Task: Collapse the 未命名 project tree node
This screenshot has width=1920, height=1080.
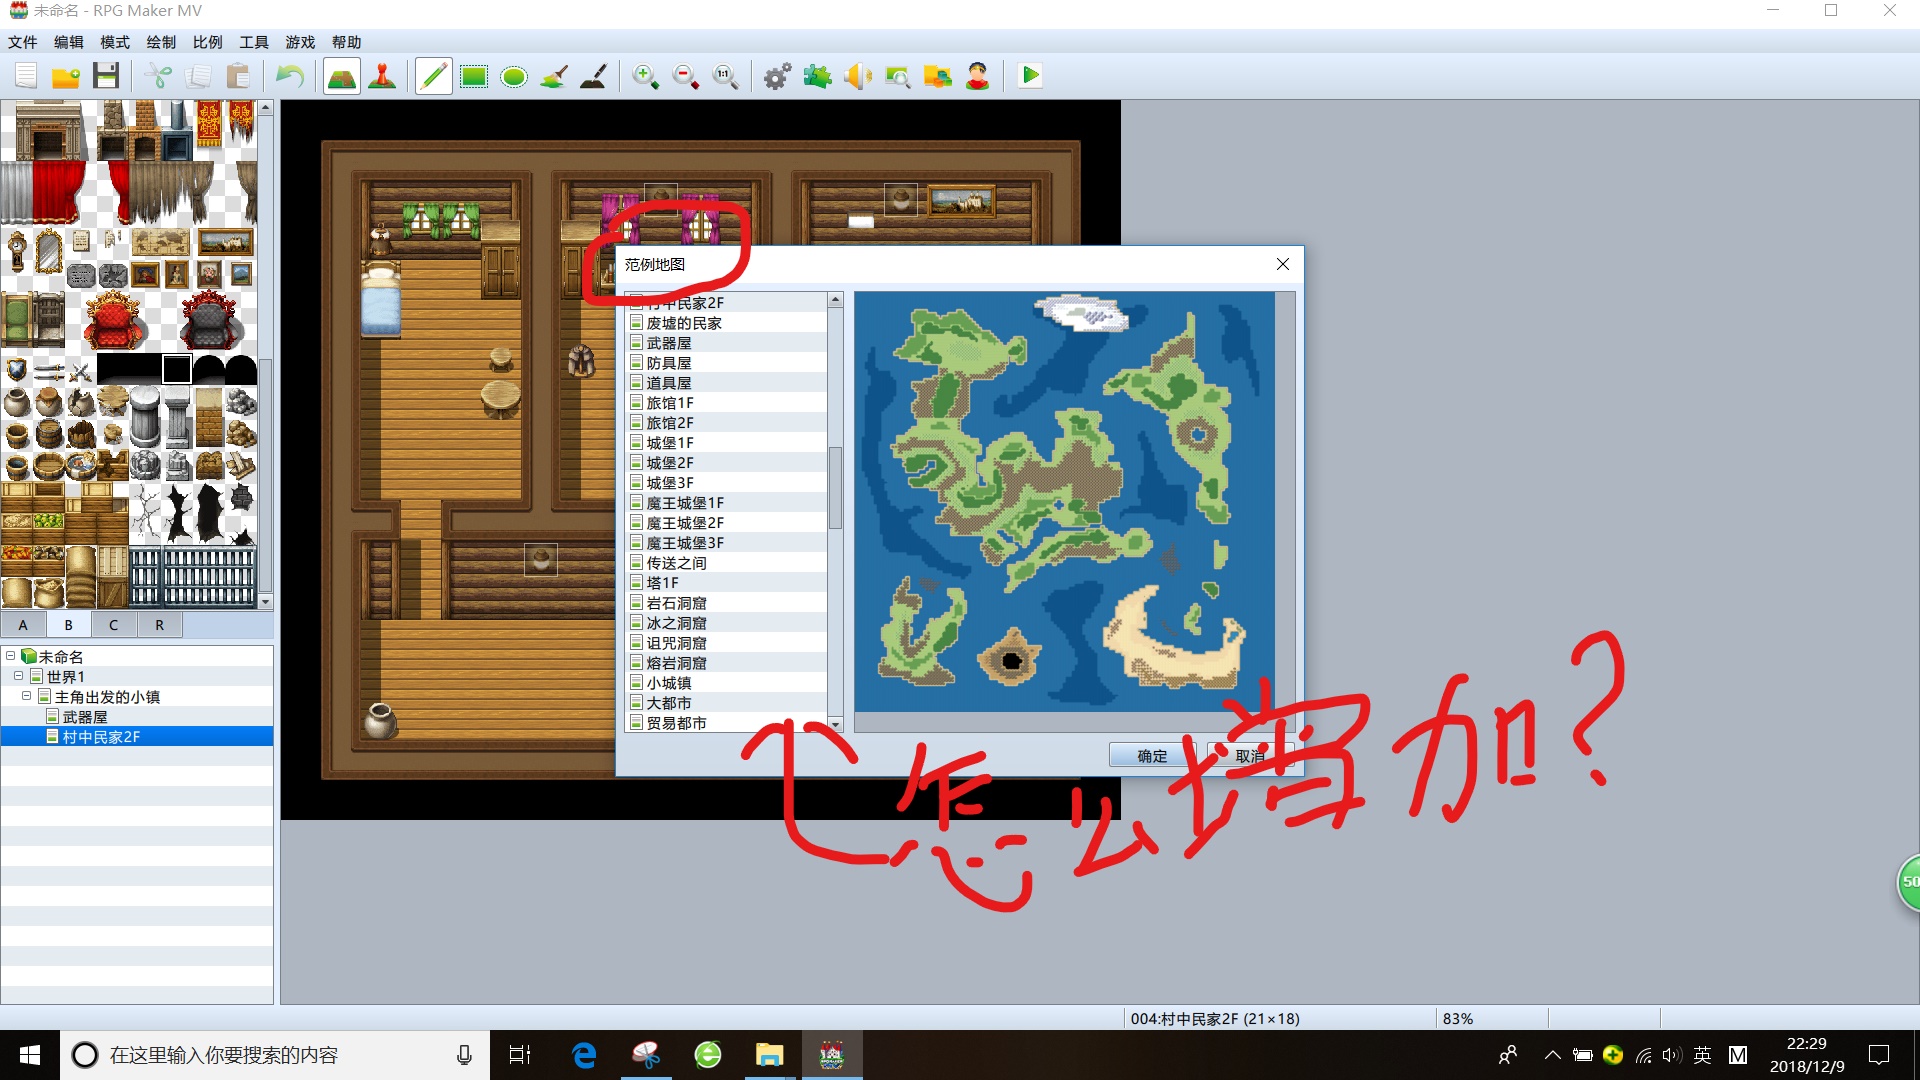Action: click(11, 656)
